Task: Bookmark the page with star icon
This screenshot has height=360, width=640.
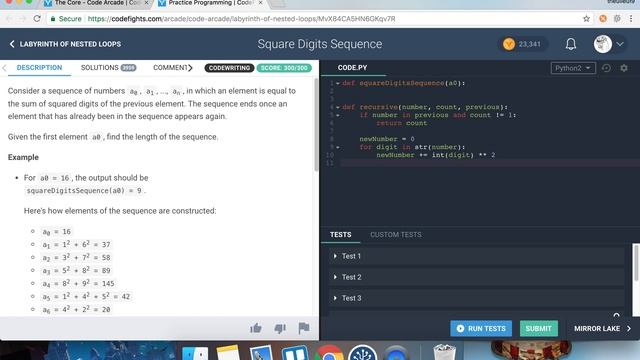Action: [x=586, y=19]
